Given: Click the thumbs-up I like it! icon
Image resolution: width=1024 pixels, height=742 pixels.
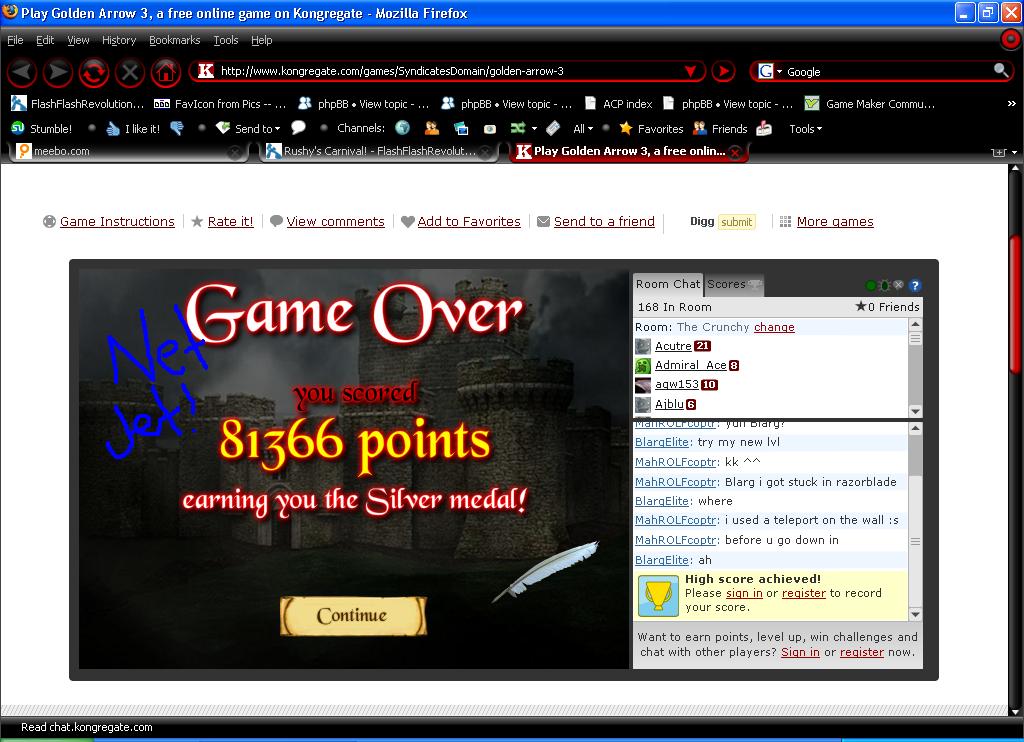Looking at the screenshot, I should coord(112,129).
